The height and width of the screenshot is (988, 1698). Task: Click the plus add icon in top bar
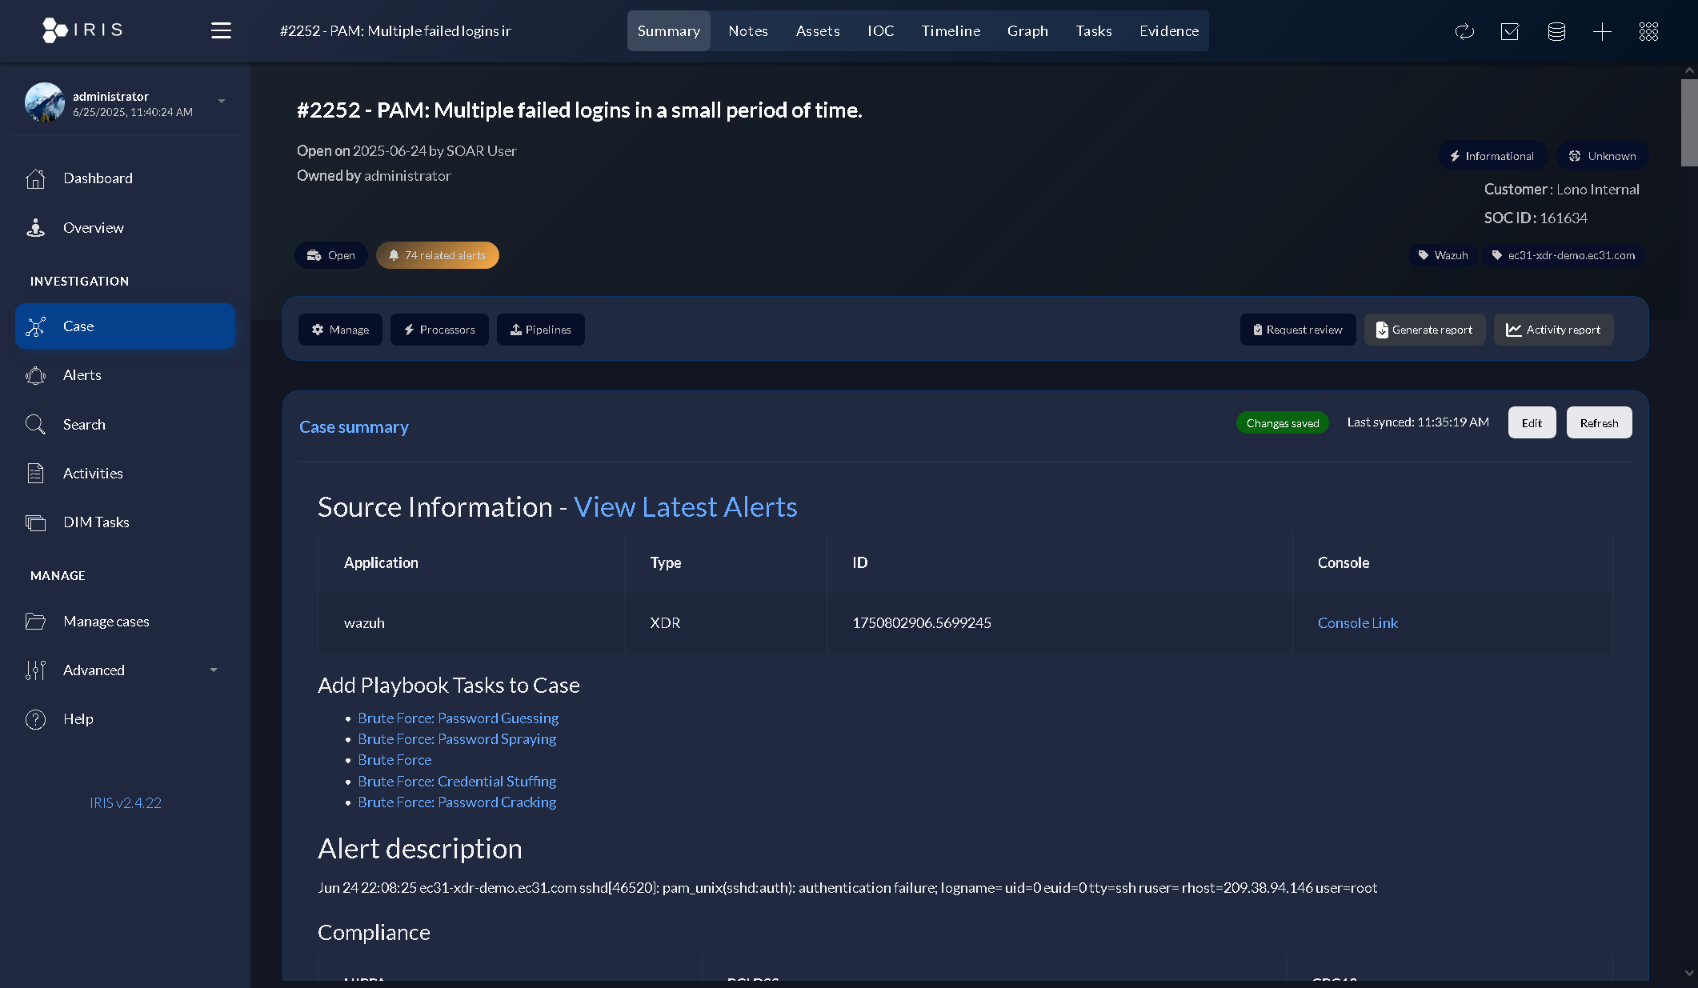pos(1602,32)
